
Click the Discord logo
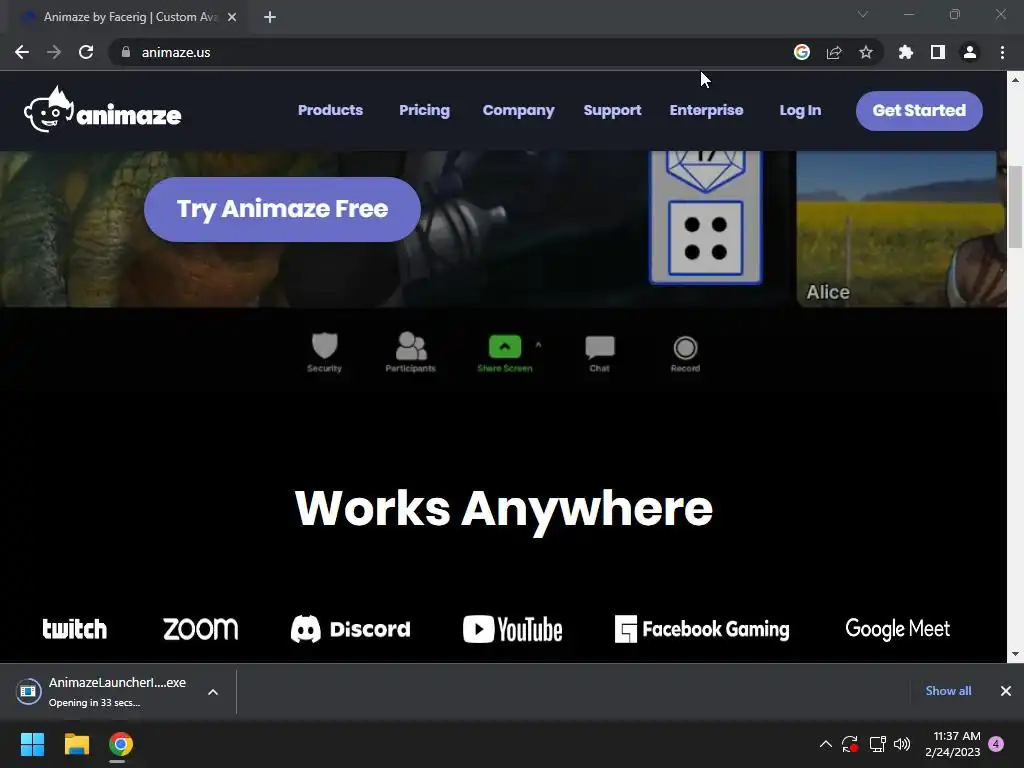351,629
